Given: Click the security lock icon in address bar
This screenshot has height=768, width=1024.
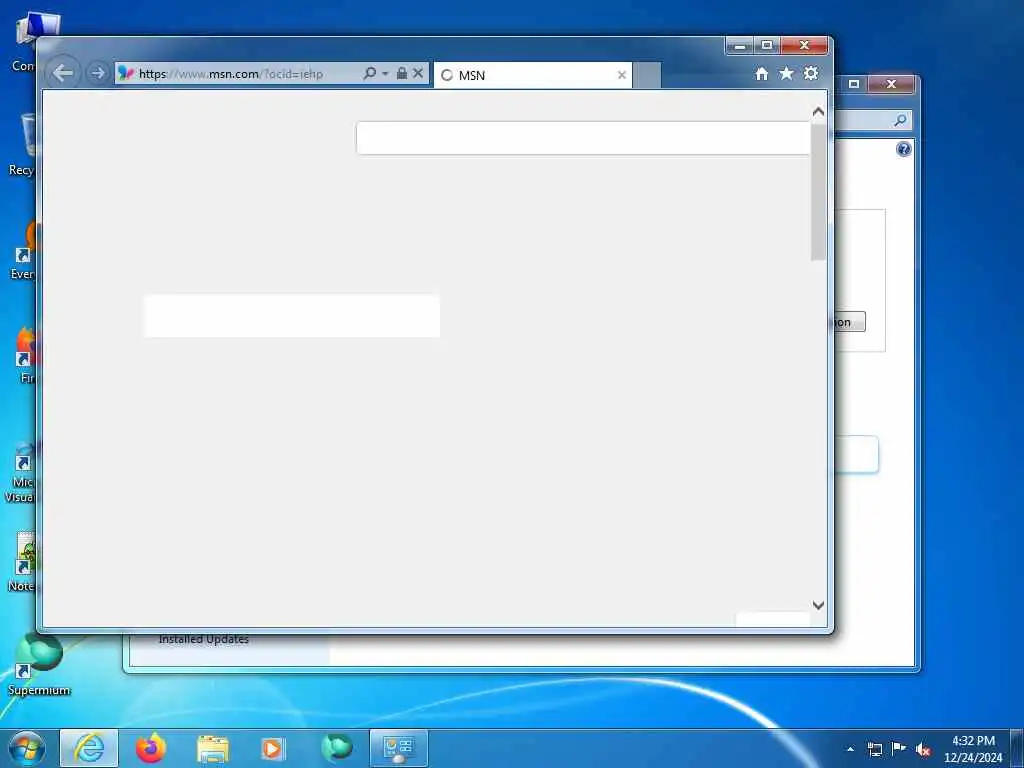Looking at the screenshot, I should tap(402, 73).
